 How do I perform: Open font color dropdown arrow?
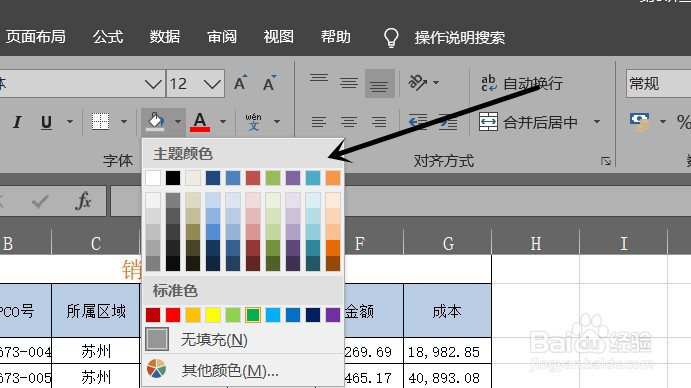click(223, 122)
